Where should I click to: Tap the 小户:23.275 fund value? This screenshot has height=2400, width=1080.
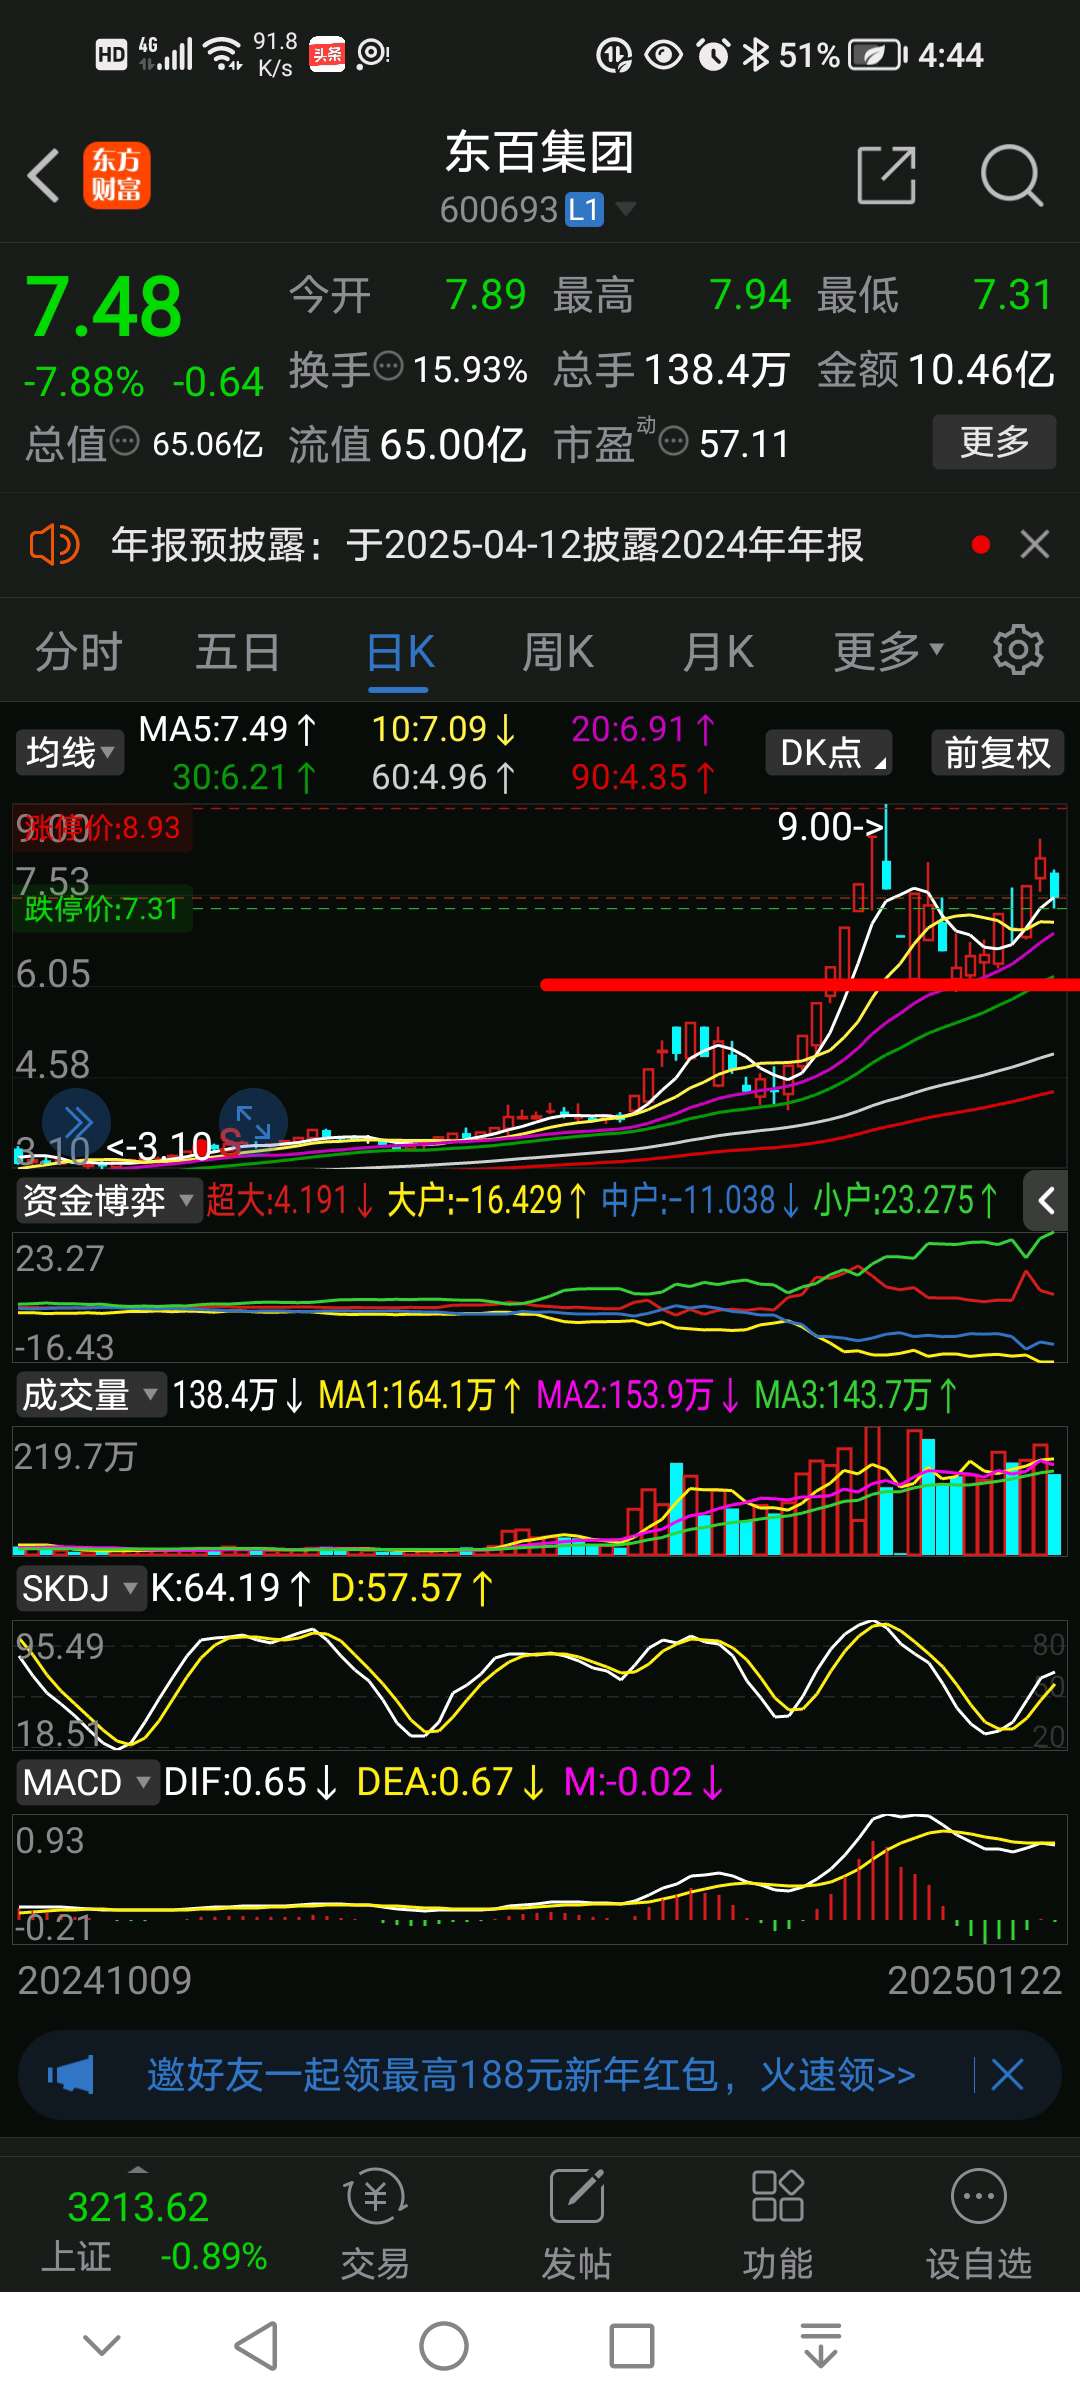[906, 1200]
